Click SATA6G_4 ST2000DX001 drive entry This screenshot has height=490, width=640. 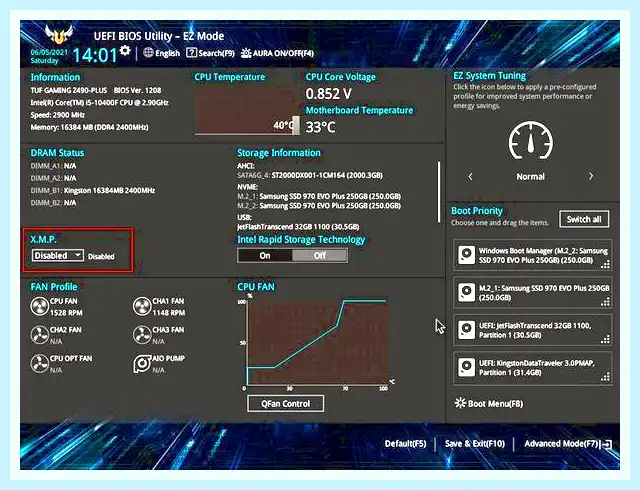[x=310, y=175]
